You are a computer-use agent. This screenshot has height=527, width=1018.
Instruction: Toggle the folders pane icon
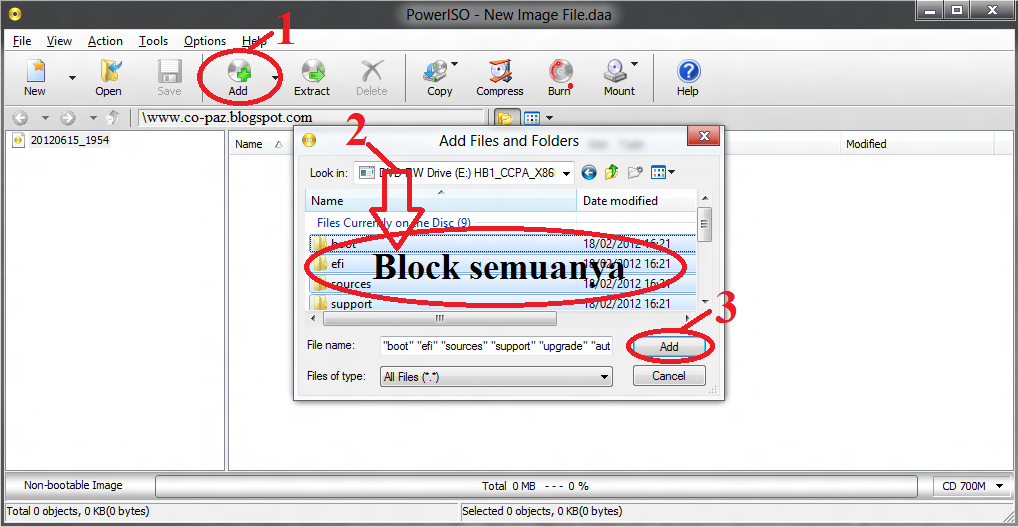(x=505, y=118)
